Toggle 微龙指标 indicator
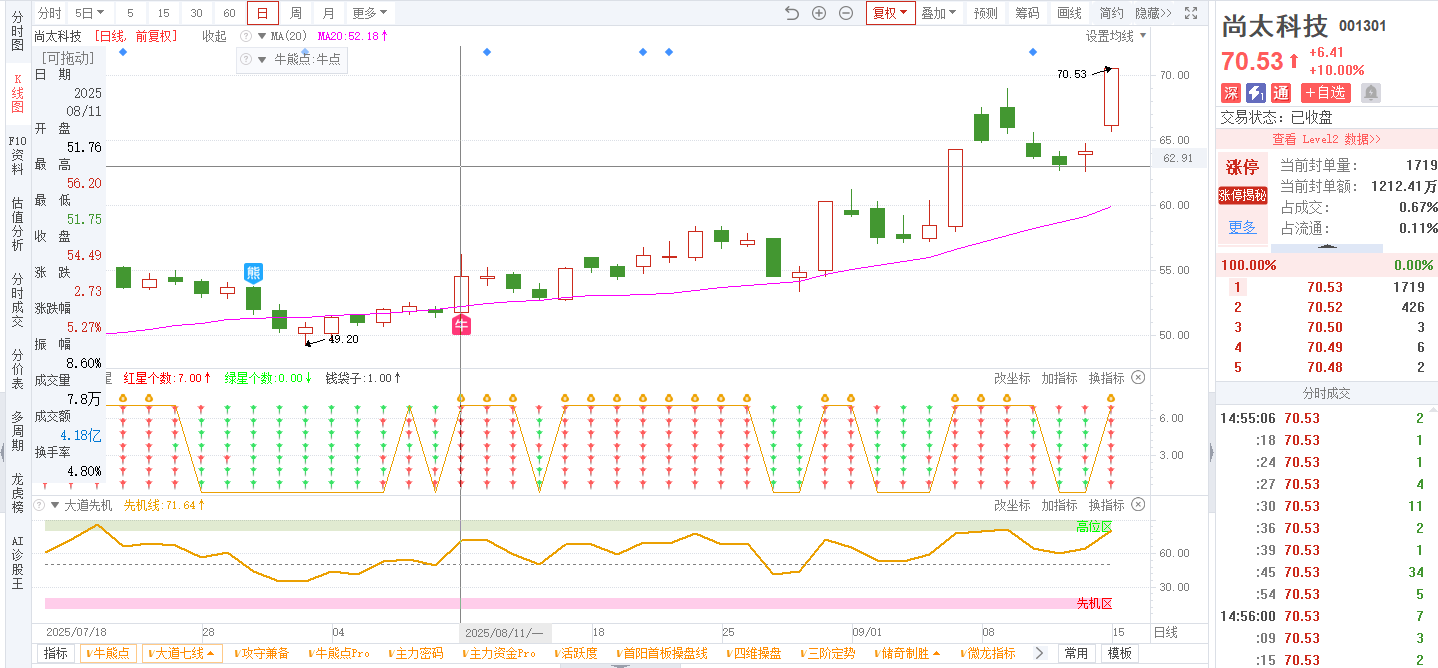 [986, 653]
